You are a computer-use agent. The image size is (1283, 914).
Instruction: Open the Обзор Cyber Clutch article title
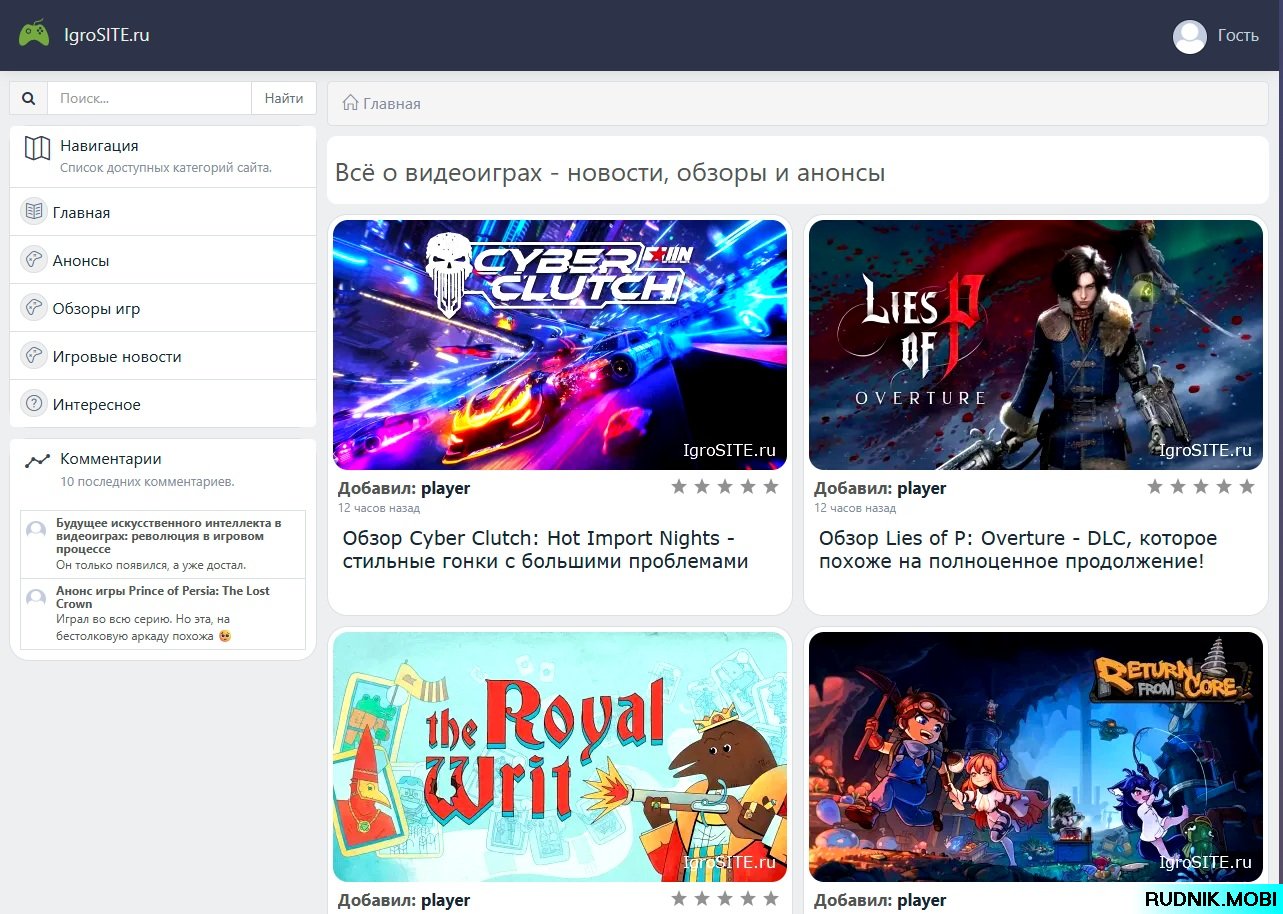546,550
